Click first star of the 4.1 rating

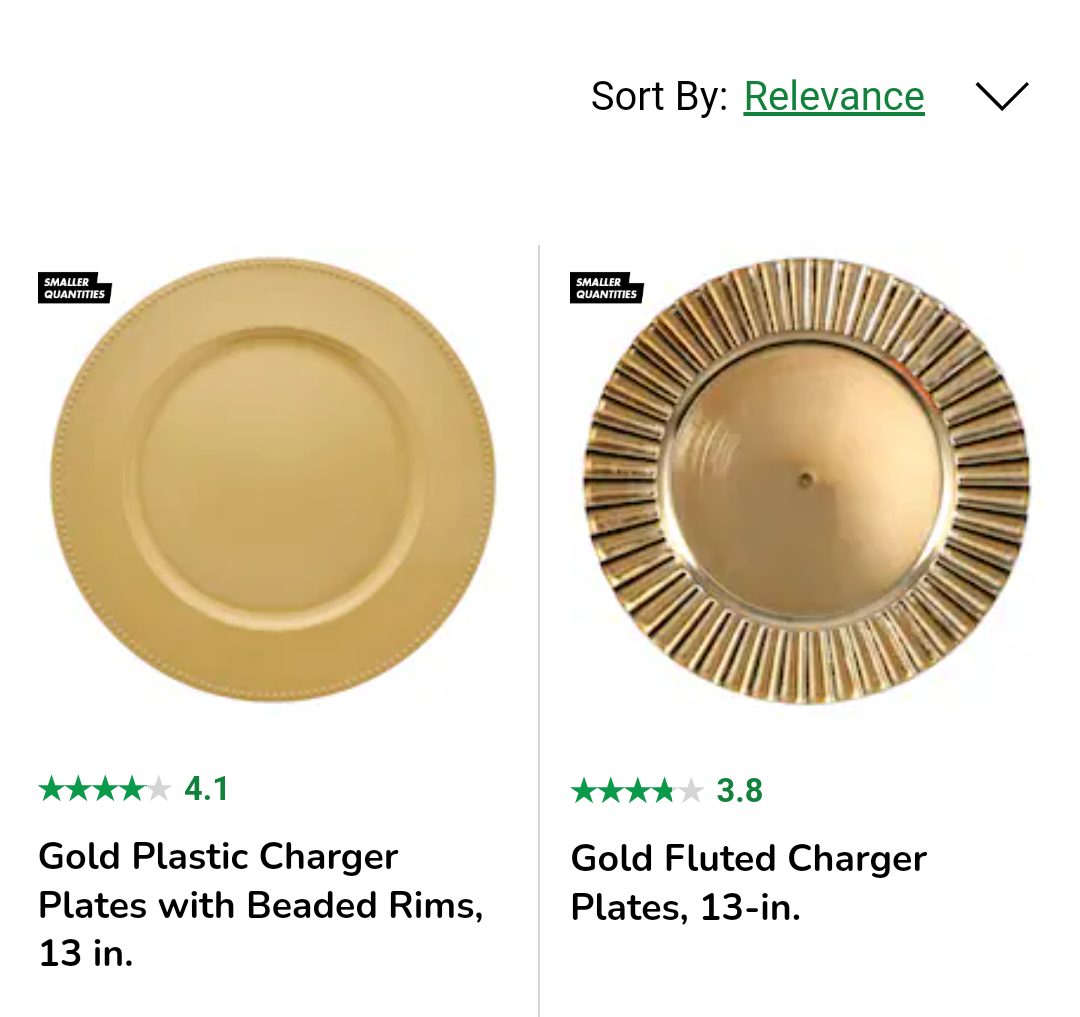[x=51, y=790]
